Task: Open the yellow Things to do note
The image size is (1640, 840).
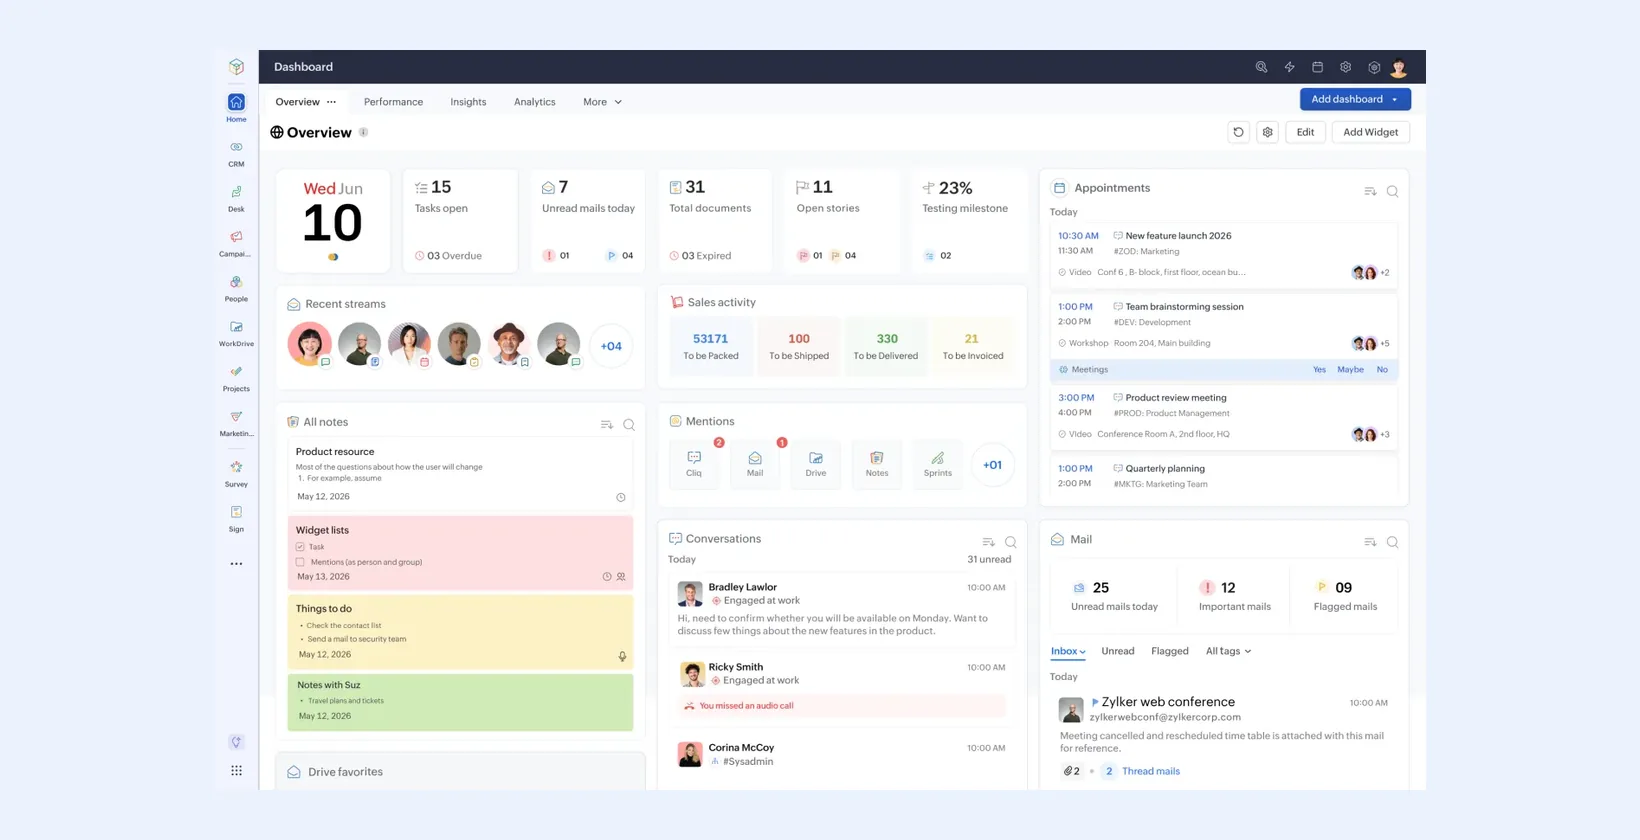Action: click(x=460, y=632)
